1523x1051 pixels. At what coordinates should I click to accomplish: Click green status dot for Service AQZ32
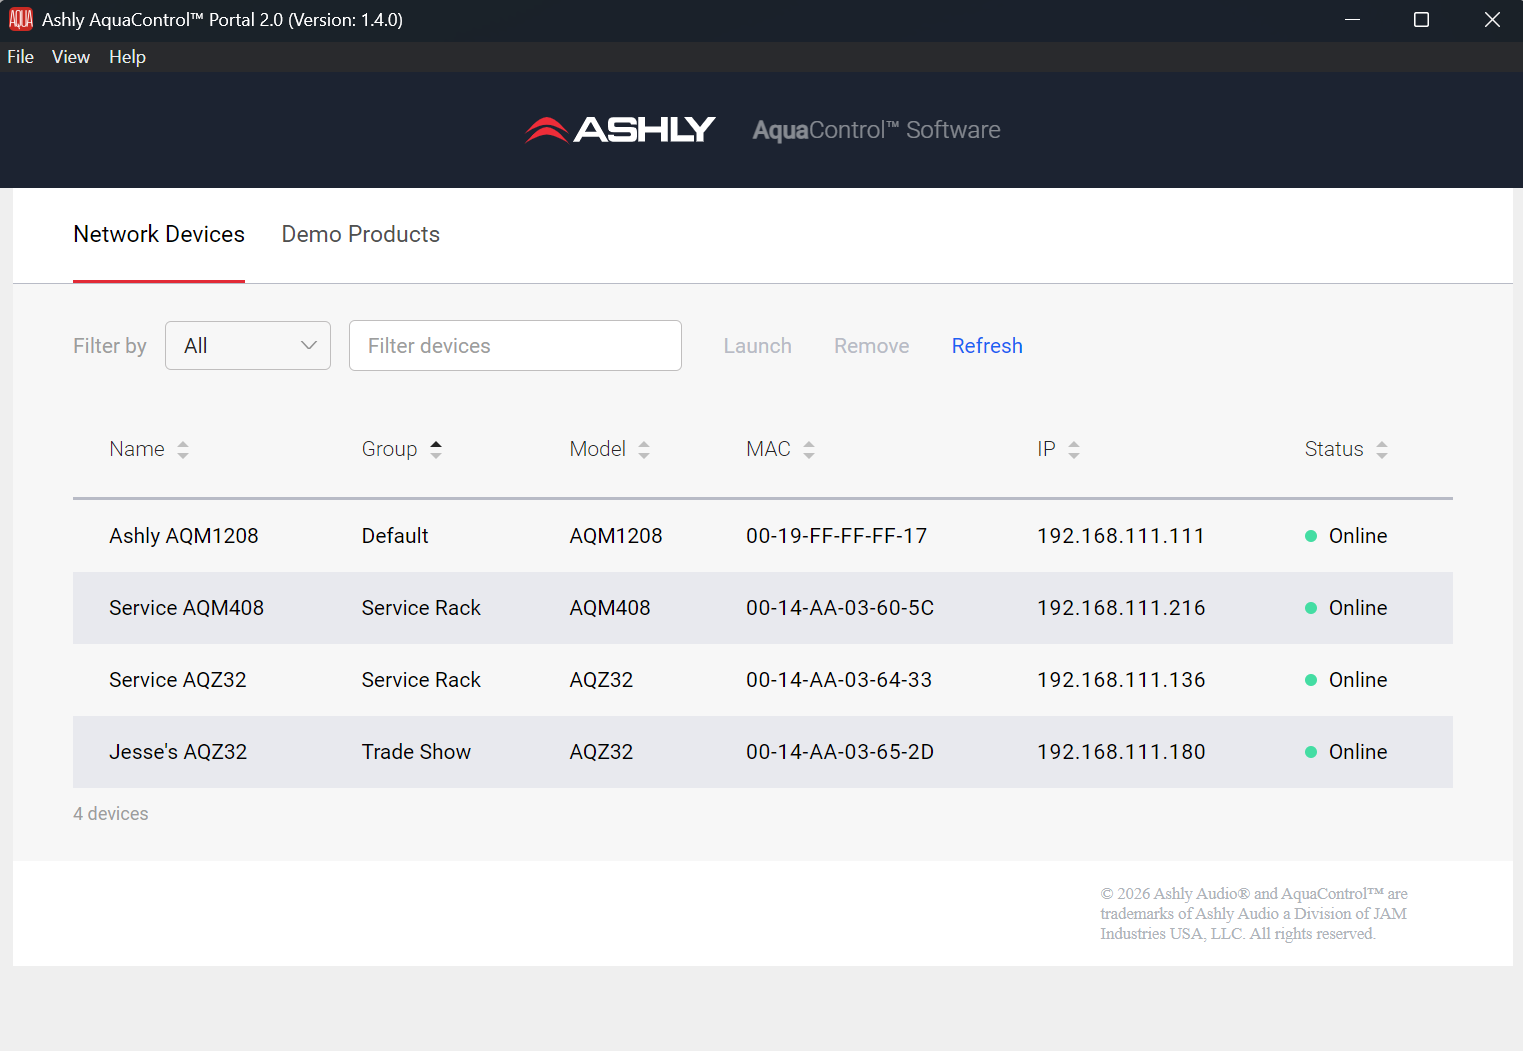click(1311, 680)
